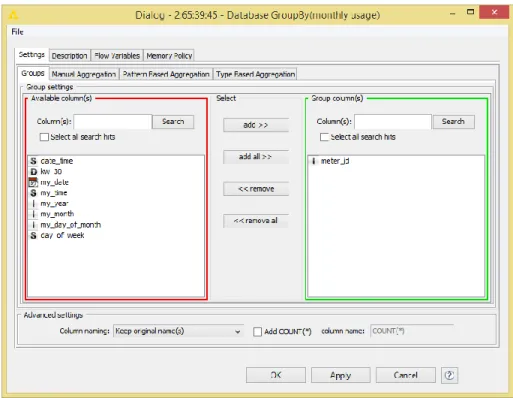Click the integer icon beside my_year
The height and width of the screenshot is (398, 513).
click(x=33, y=204)
